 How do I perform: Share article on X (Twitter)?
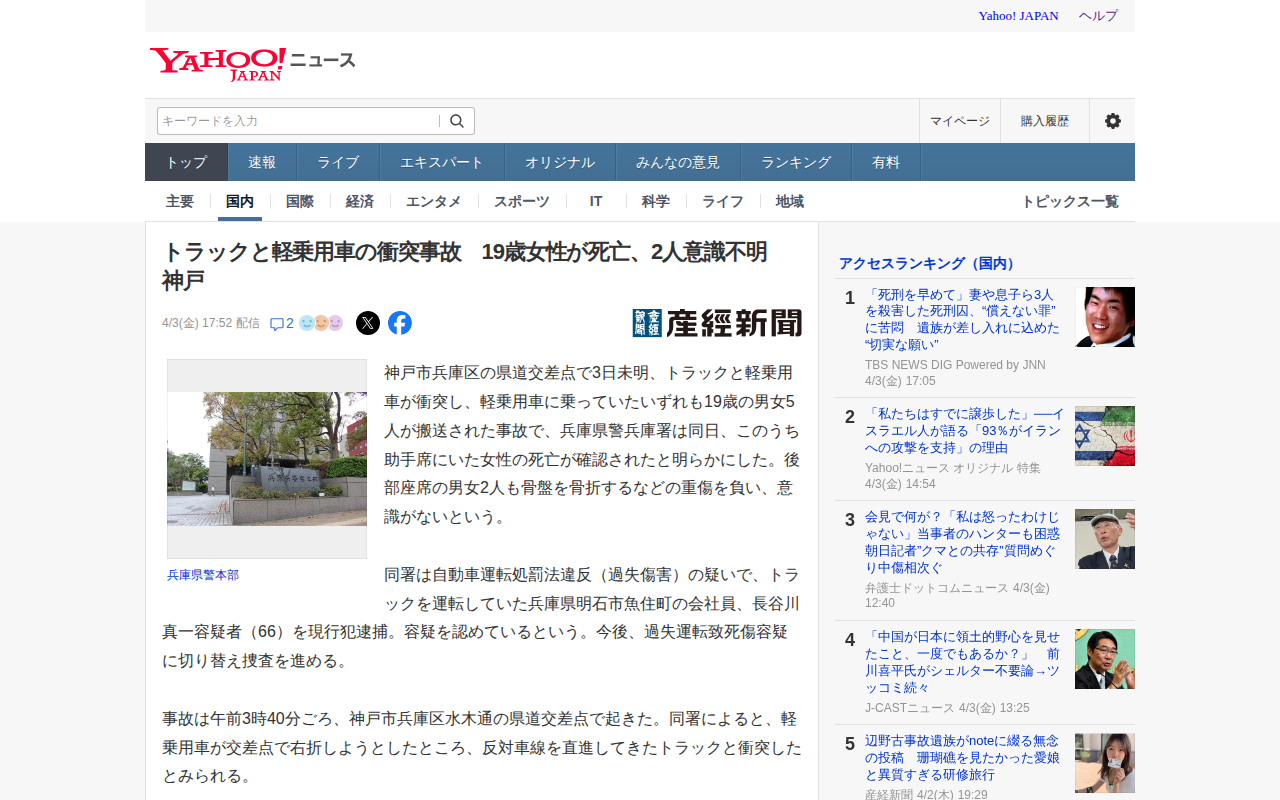coord(368,323)
